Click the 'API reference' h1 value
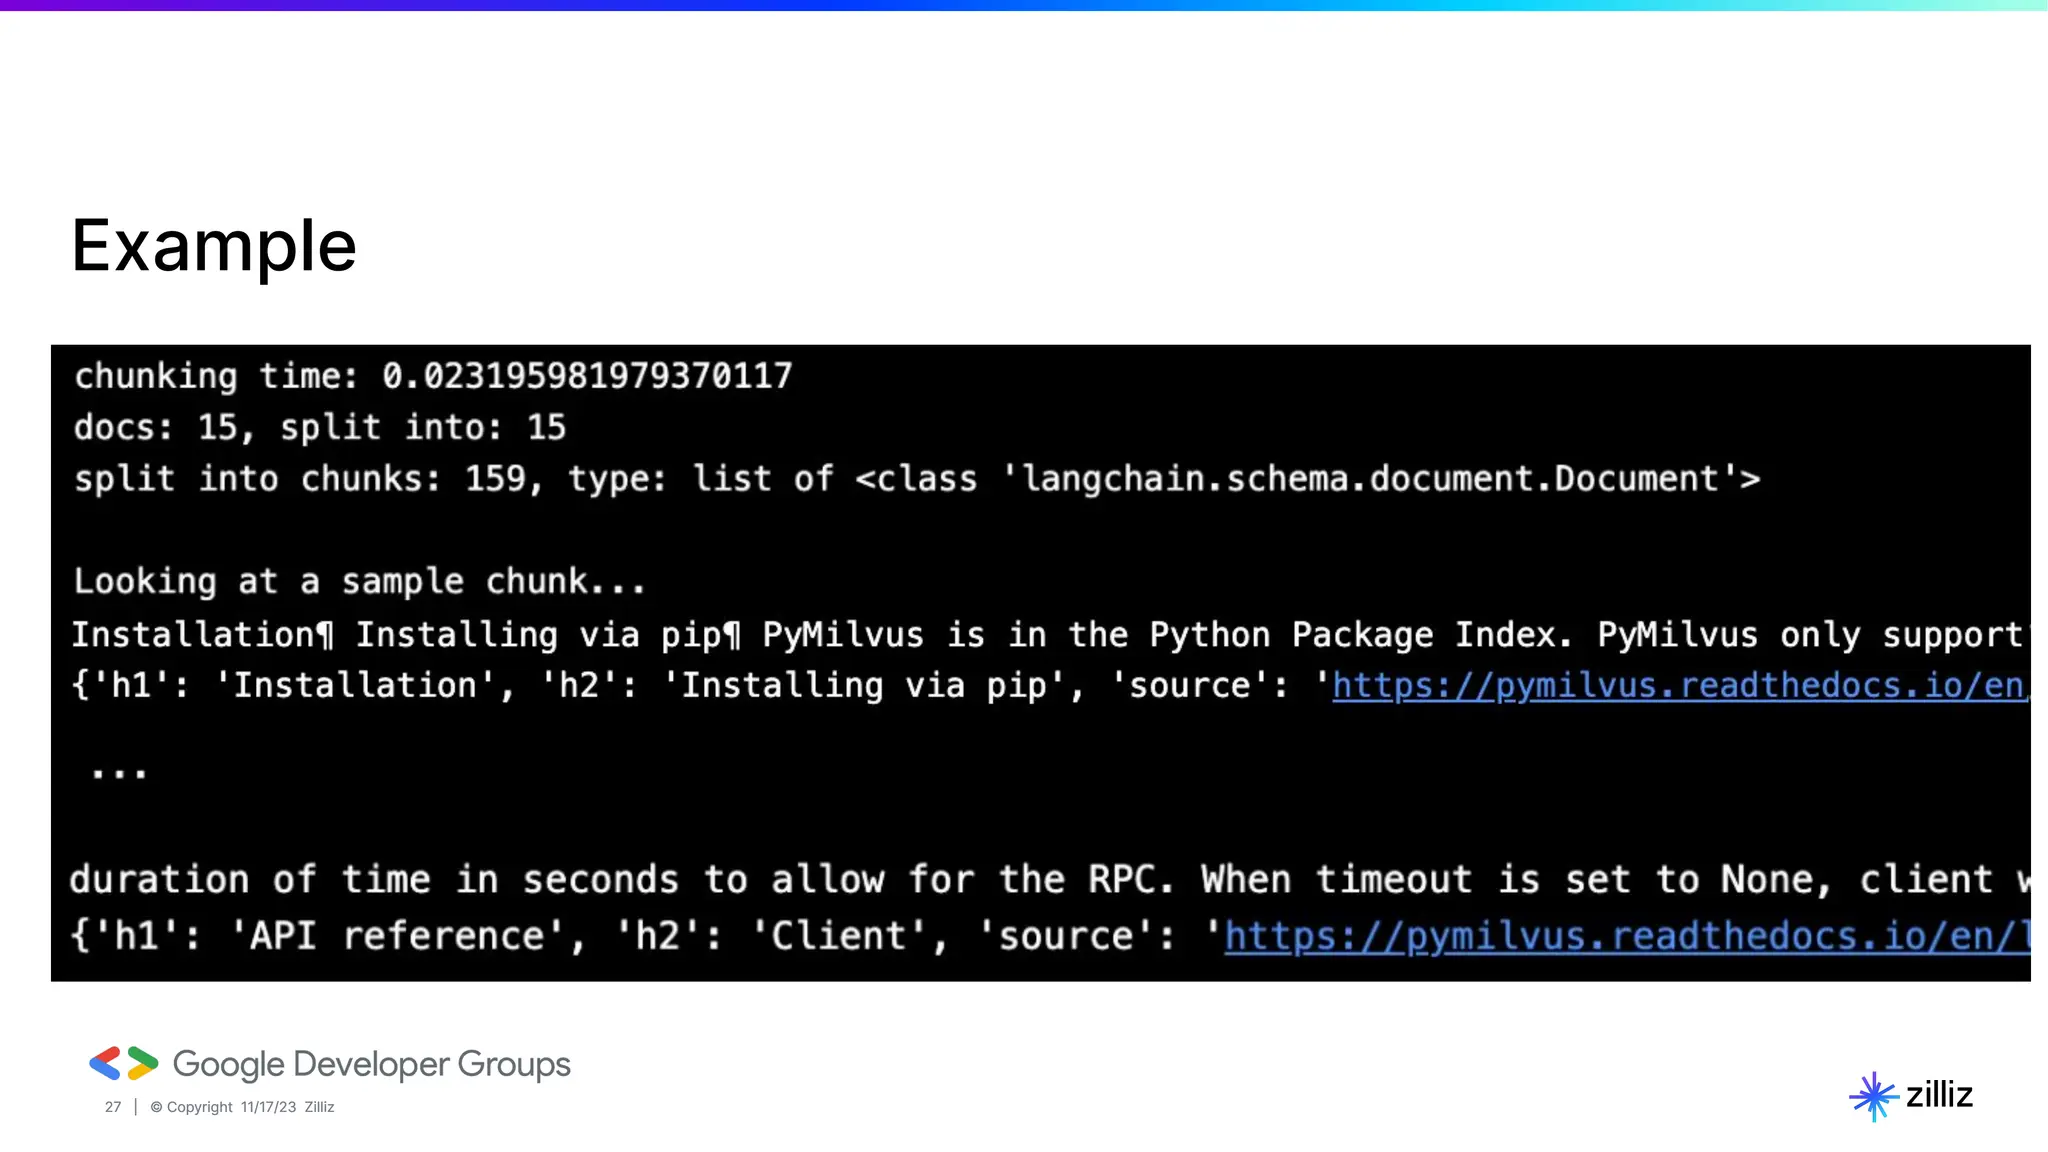Viewport: 2048px width, 1152px height. coord(397,936)
